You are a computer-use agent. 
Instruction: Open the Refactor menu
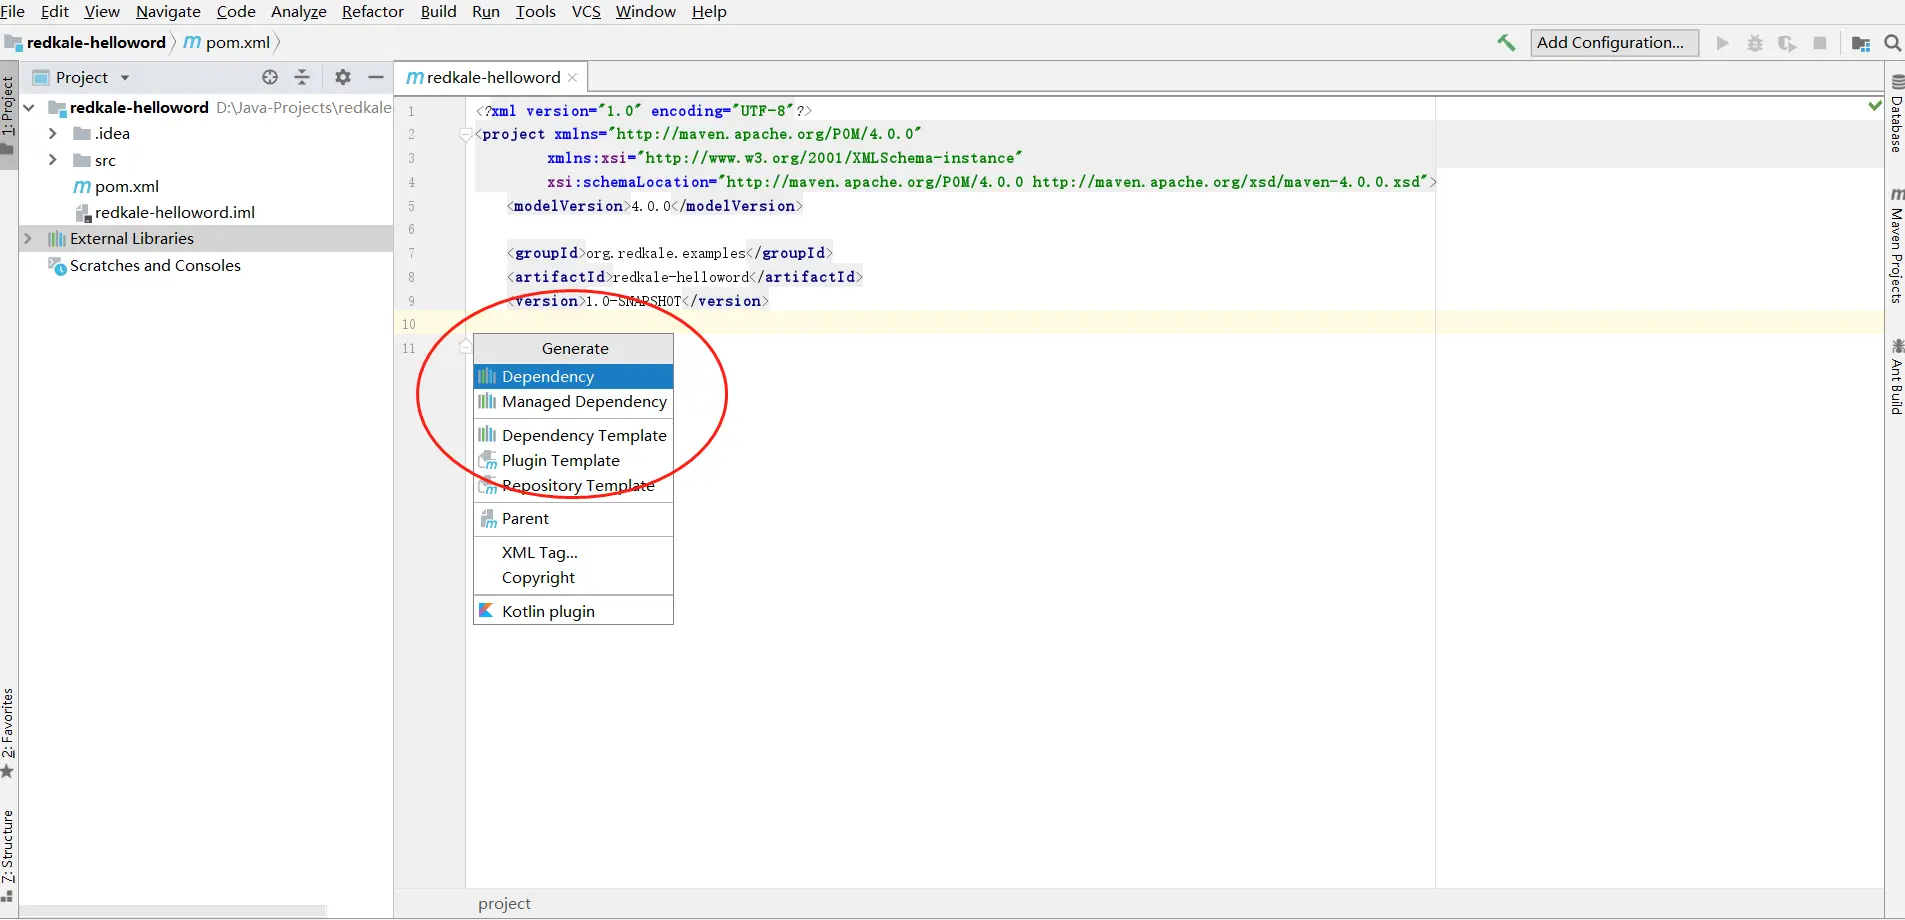pos(372,12)
